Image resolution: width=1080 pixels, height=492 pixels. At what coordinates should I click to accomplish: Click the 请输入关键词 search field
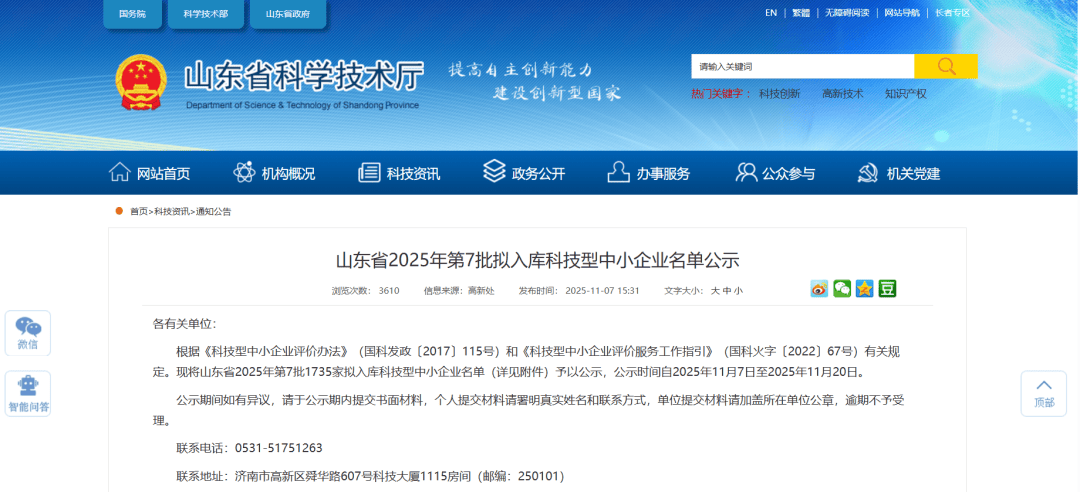[802, 67]
